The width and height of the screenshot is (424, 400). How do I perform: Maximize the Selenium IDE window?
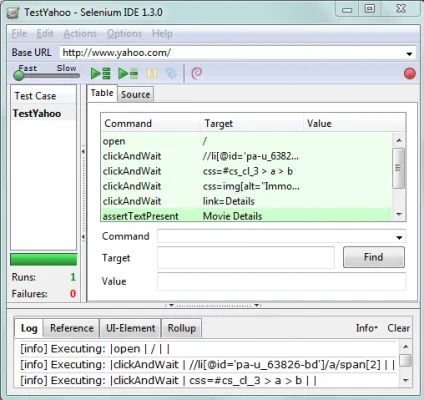[369, 9]
